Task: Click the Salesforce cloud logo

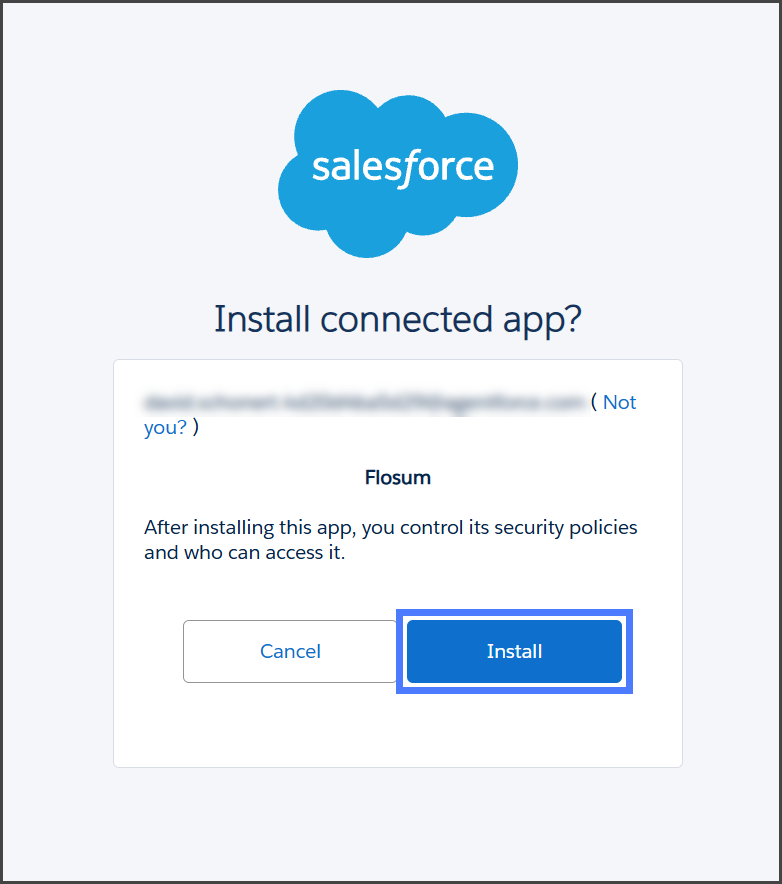Action: point(397,173)
